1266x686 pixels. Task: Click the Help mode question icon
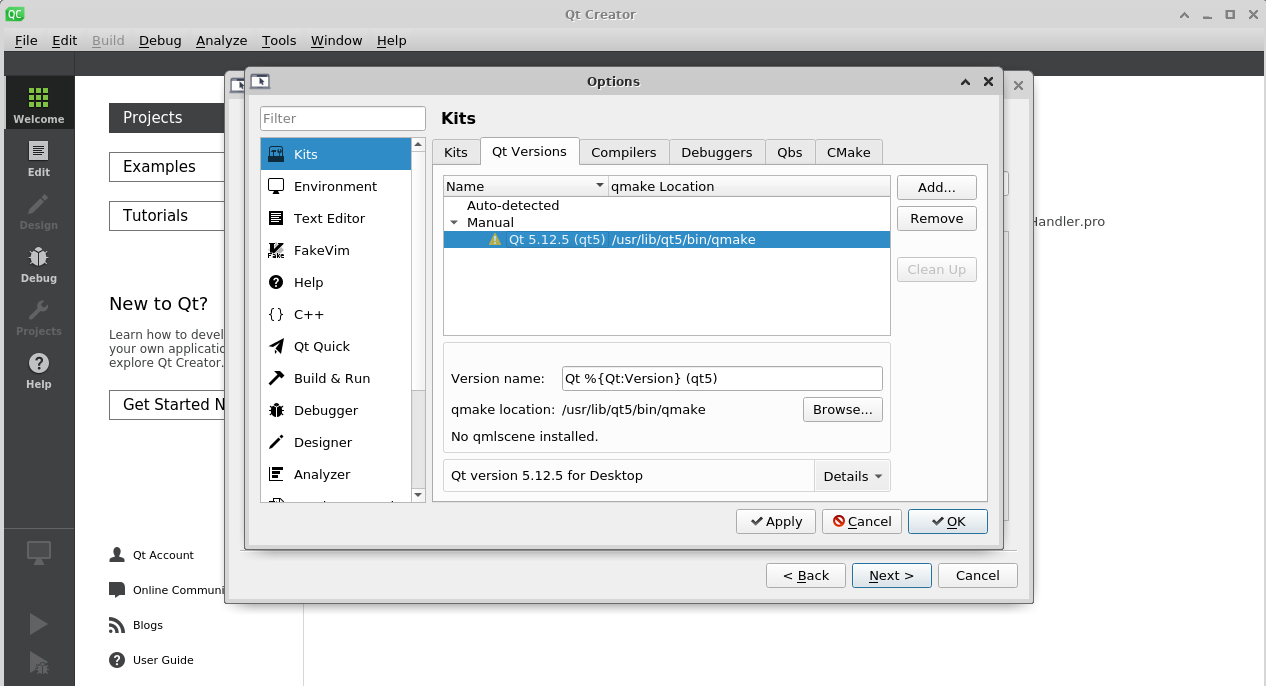pos(38,363)
